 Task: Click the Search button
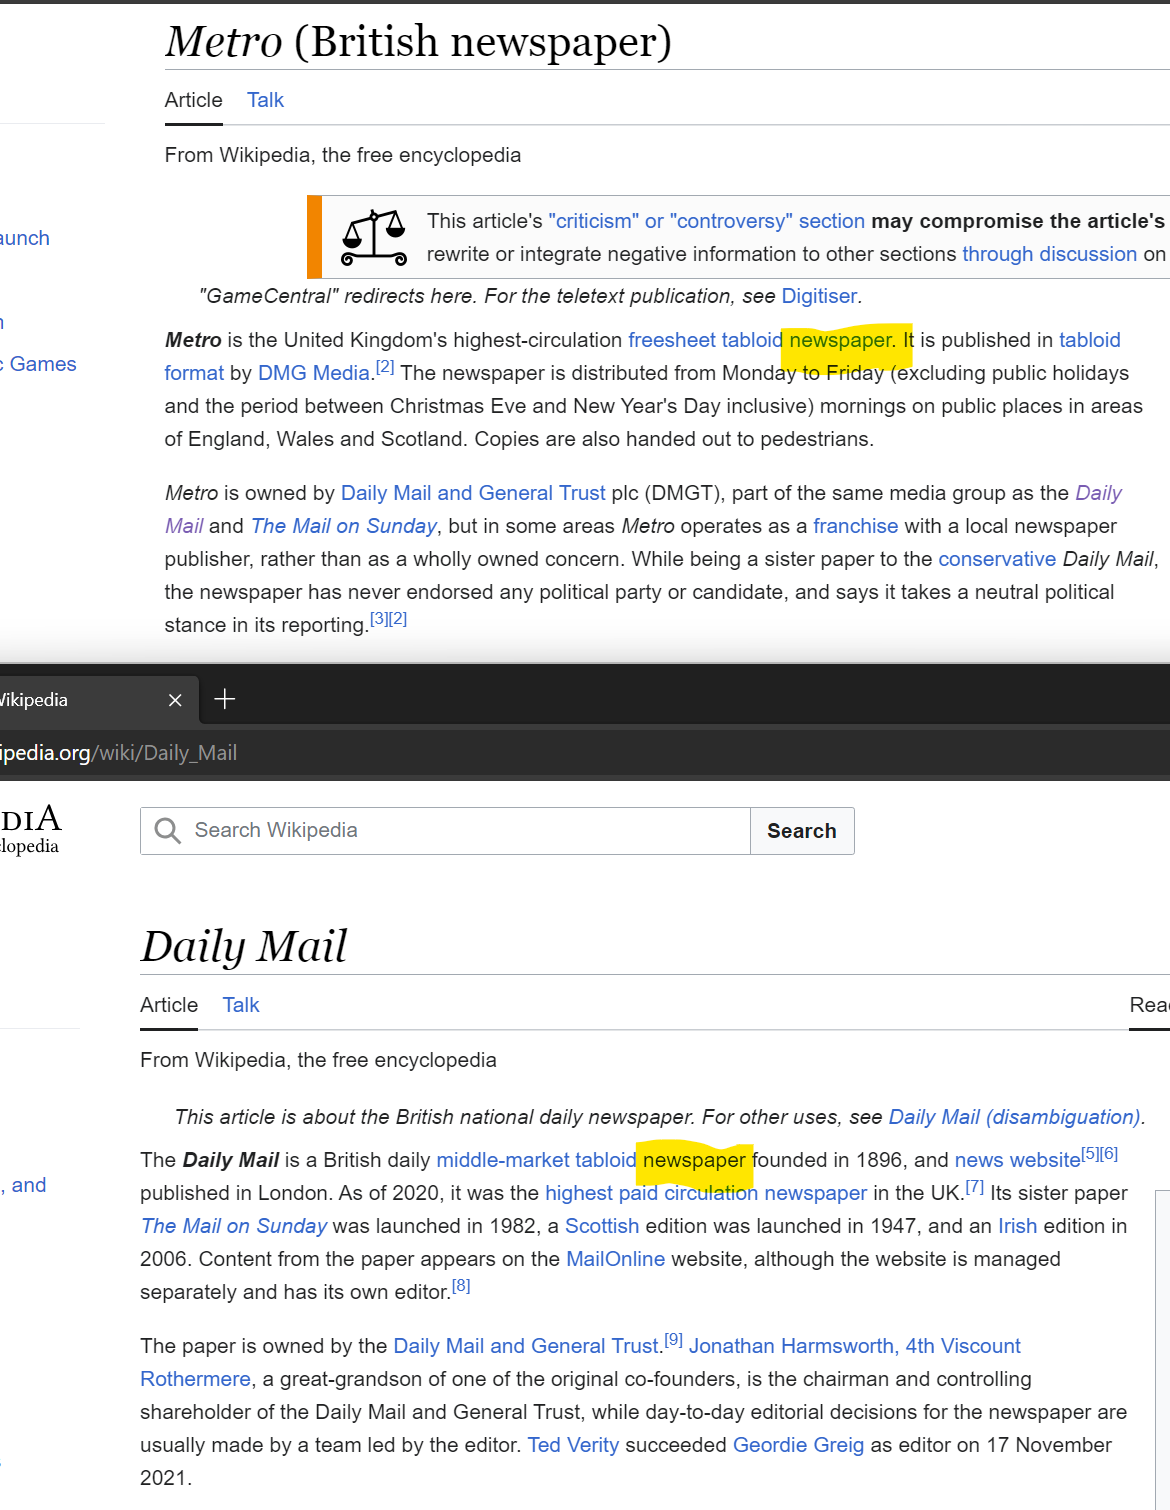(802, 831)
